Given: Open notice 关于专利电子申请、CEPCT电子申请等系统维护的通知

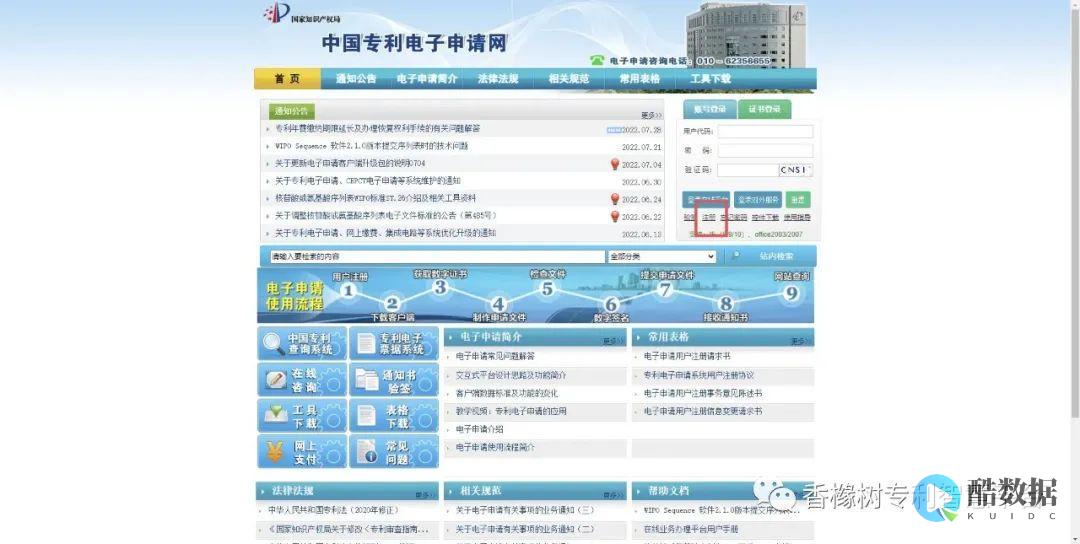Looking at the screenshot, I should (x=368, y=181).
